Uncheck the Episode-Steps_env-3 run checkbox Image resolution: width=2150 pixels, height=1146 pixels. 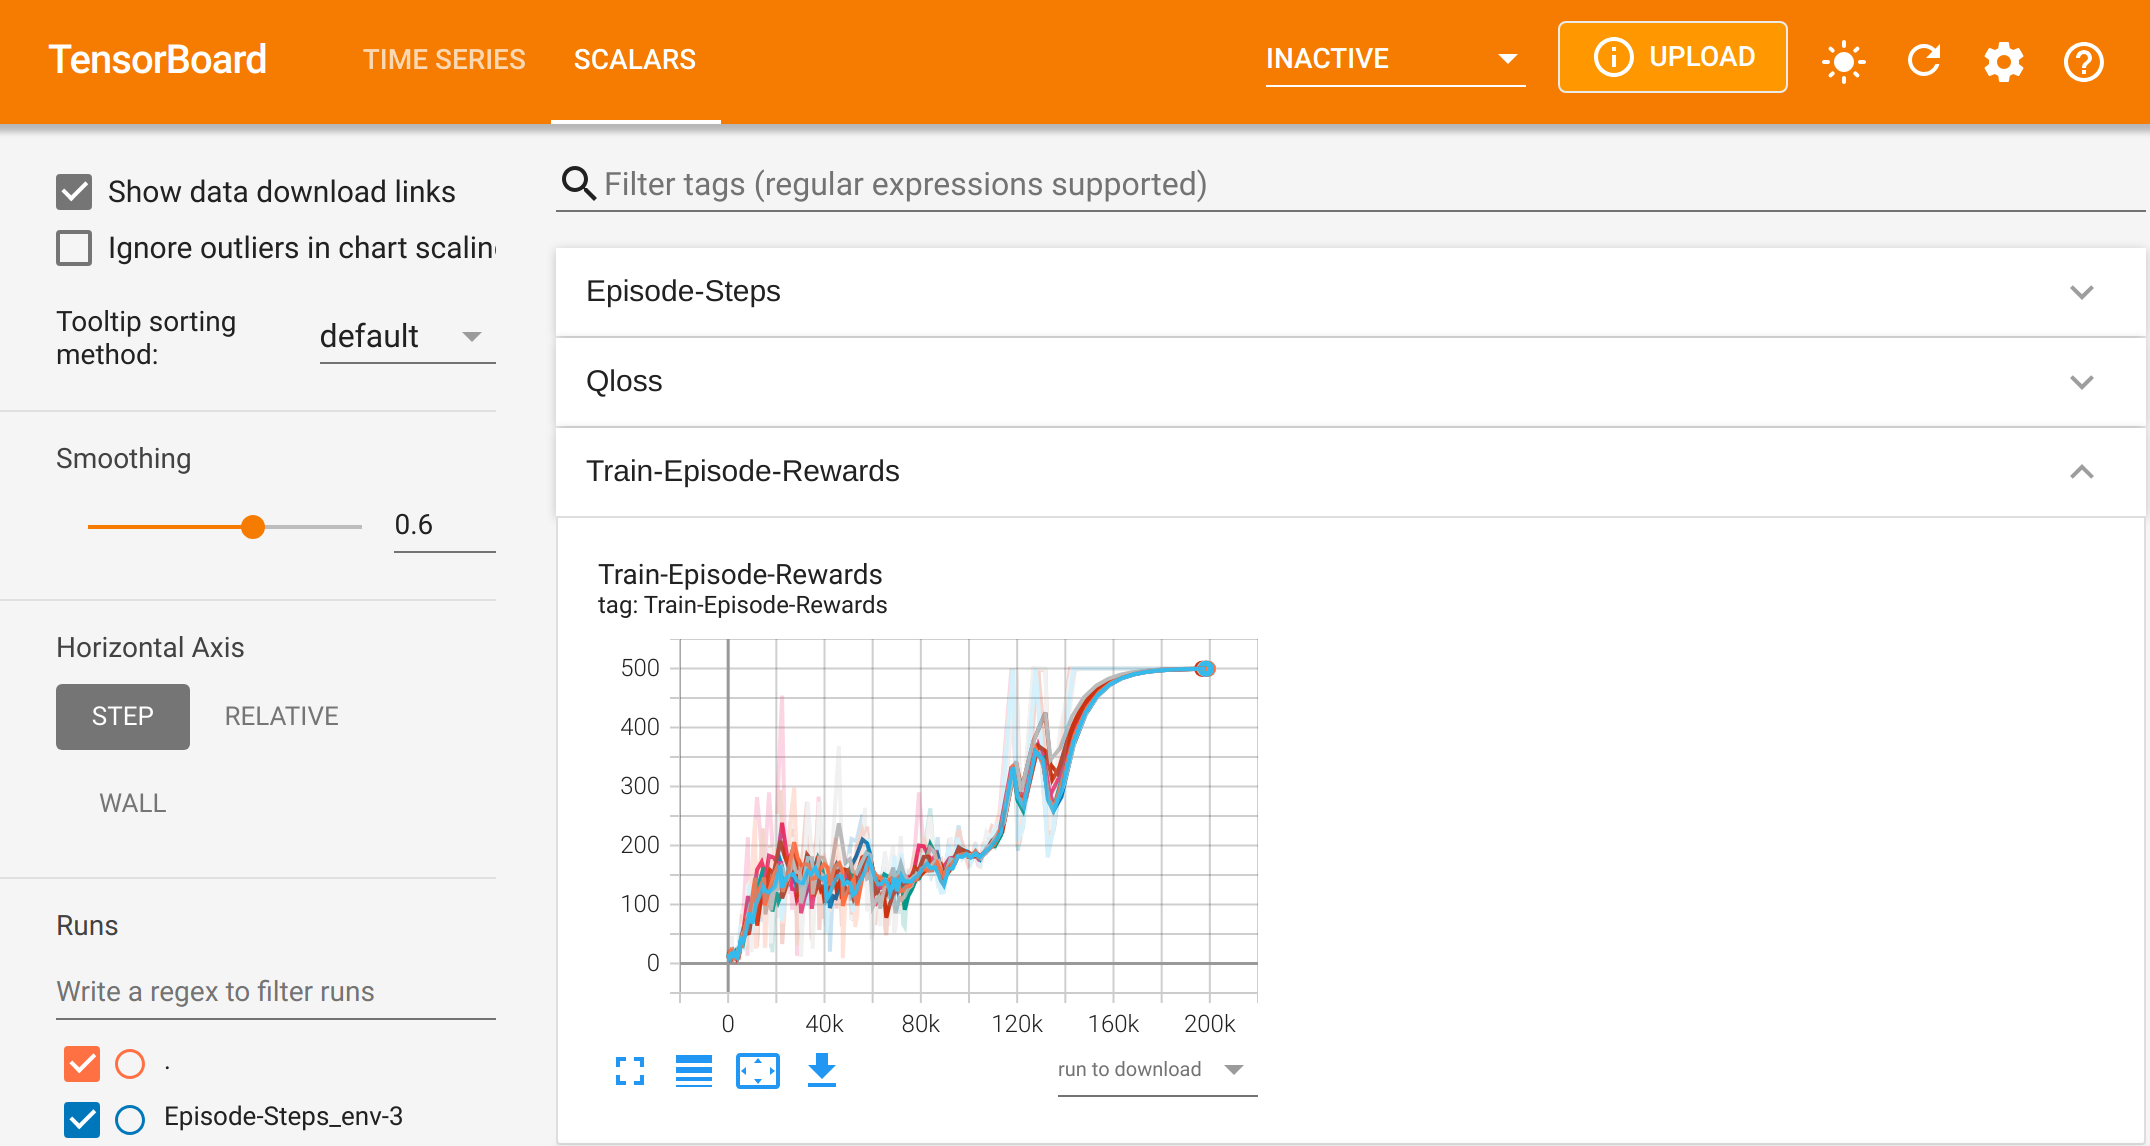(82, 1119)
